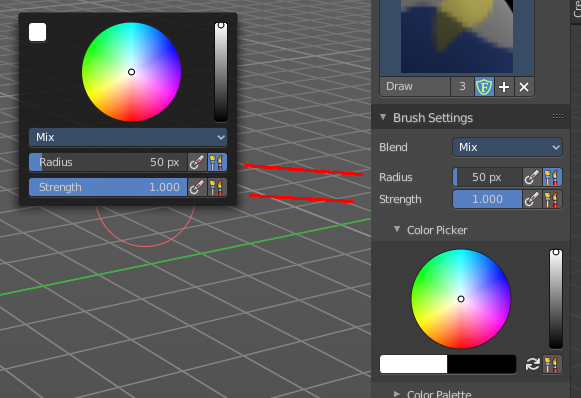Toggle popup Strength unified brush icon
The width and height of the screenshot is (581, 398).
217,187
